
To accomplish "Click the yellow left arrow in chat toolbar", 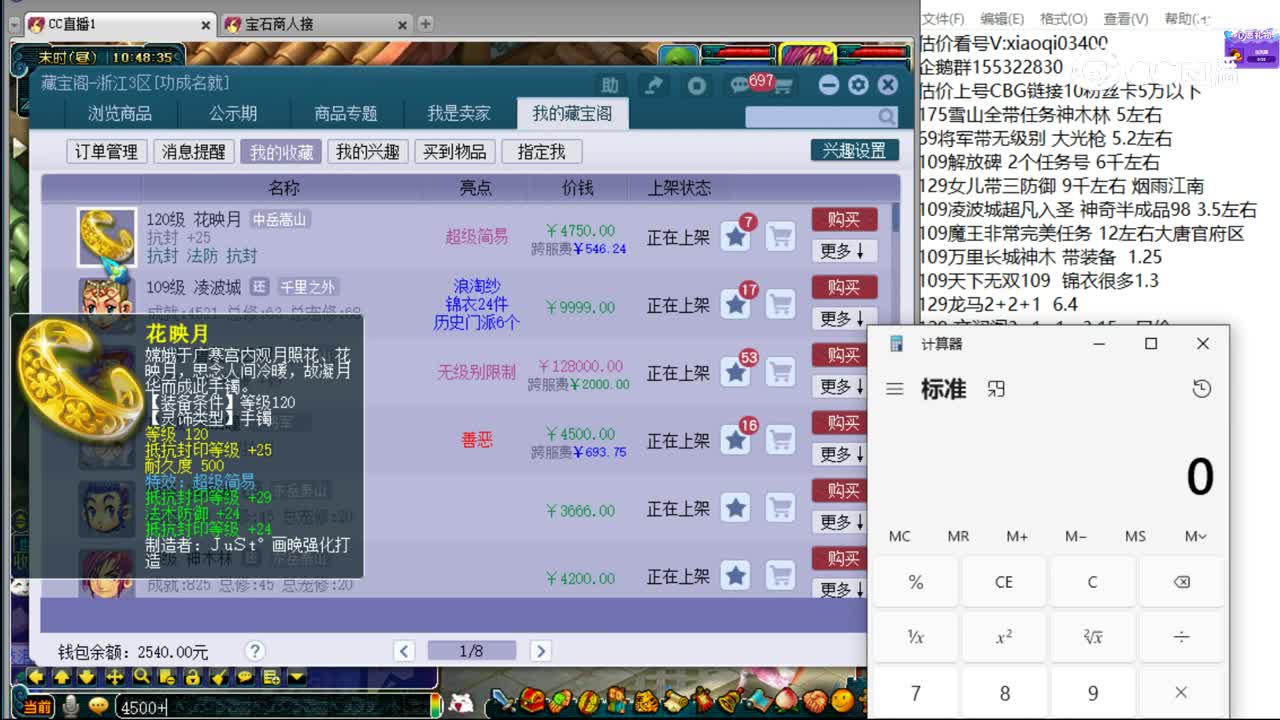I will coord(36,677).
